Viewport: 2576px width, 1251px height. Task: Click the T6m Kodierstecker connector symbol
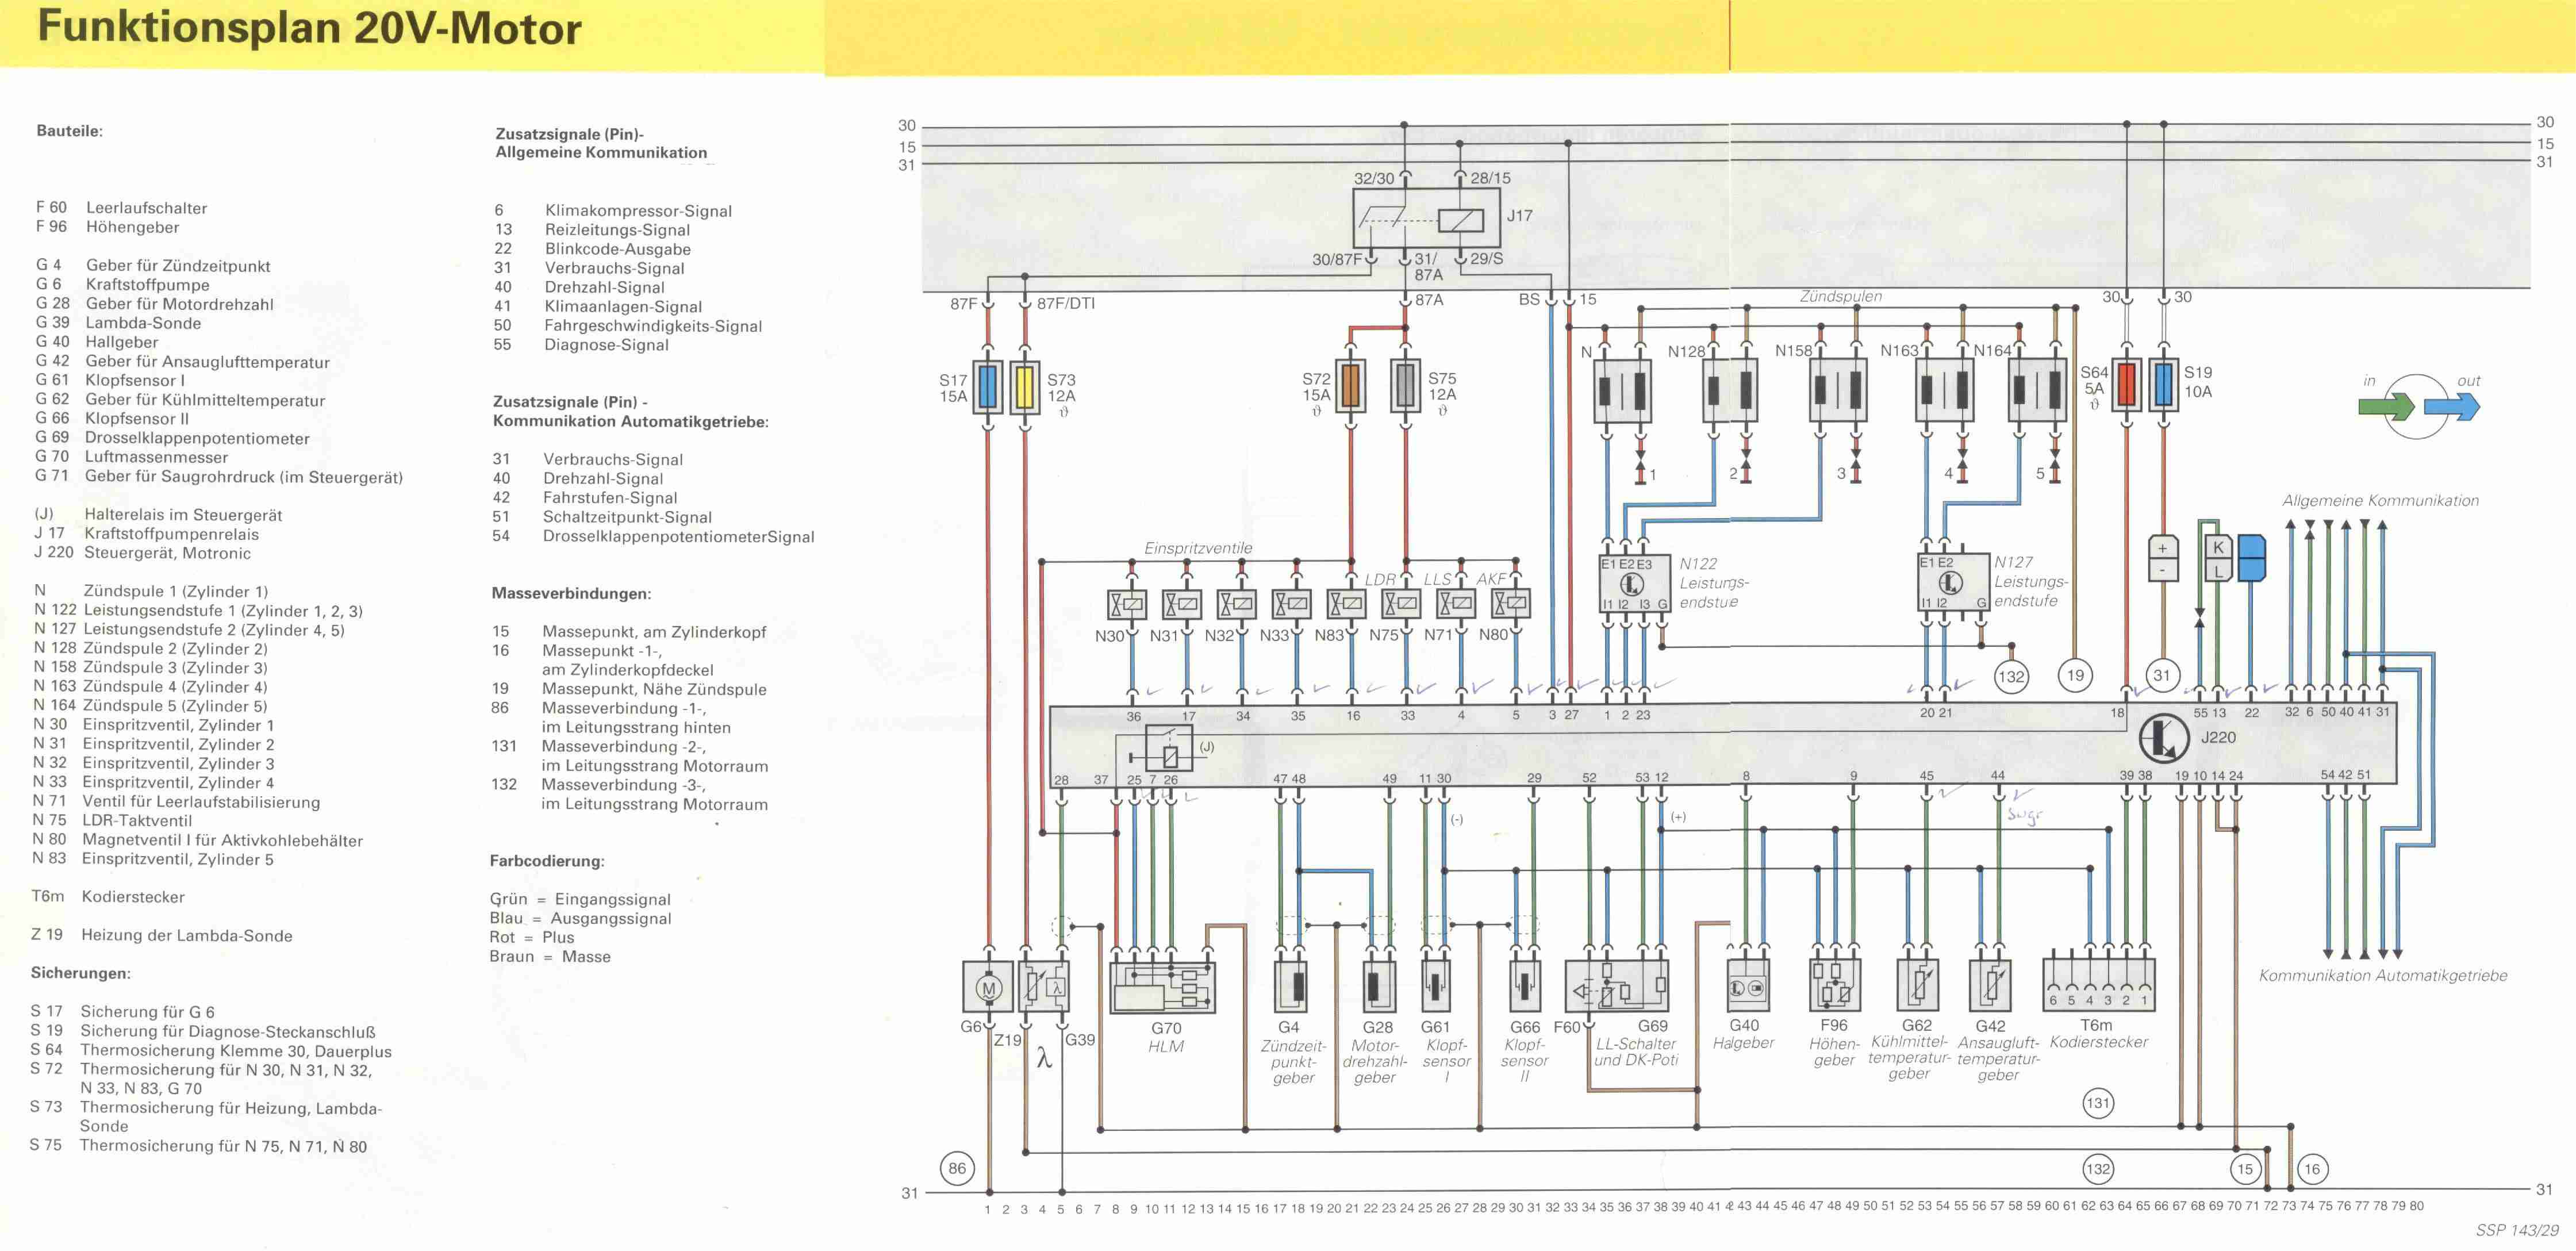(2098, 984)
